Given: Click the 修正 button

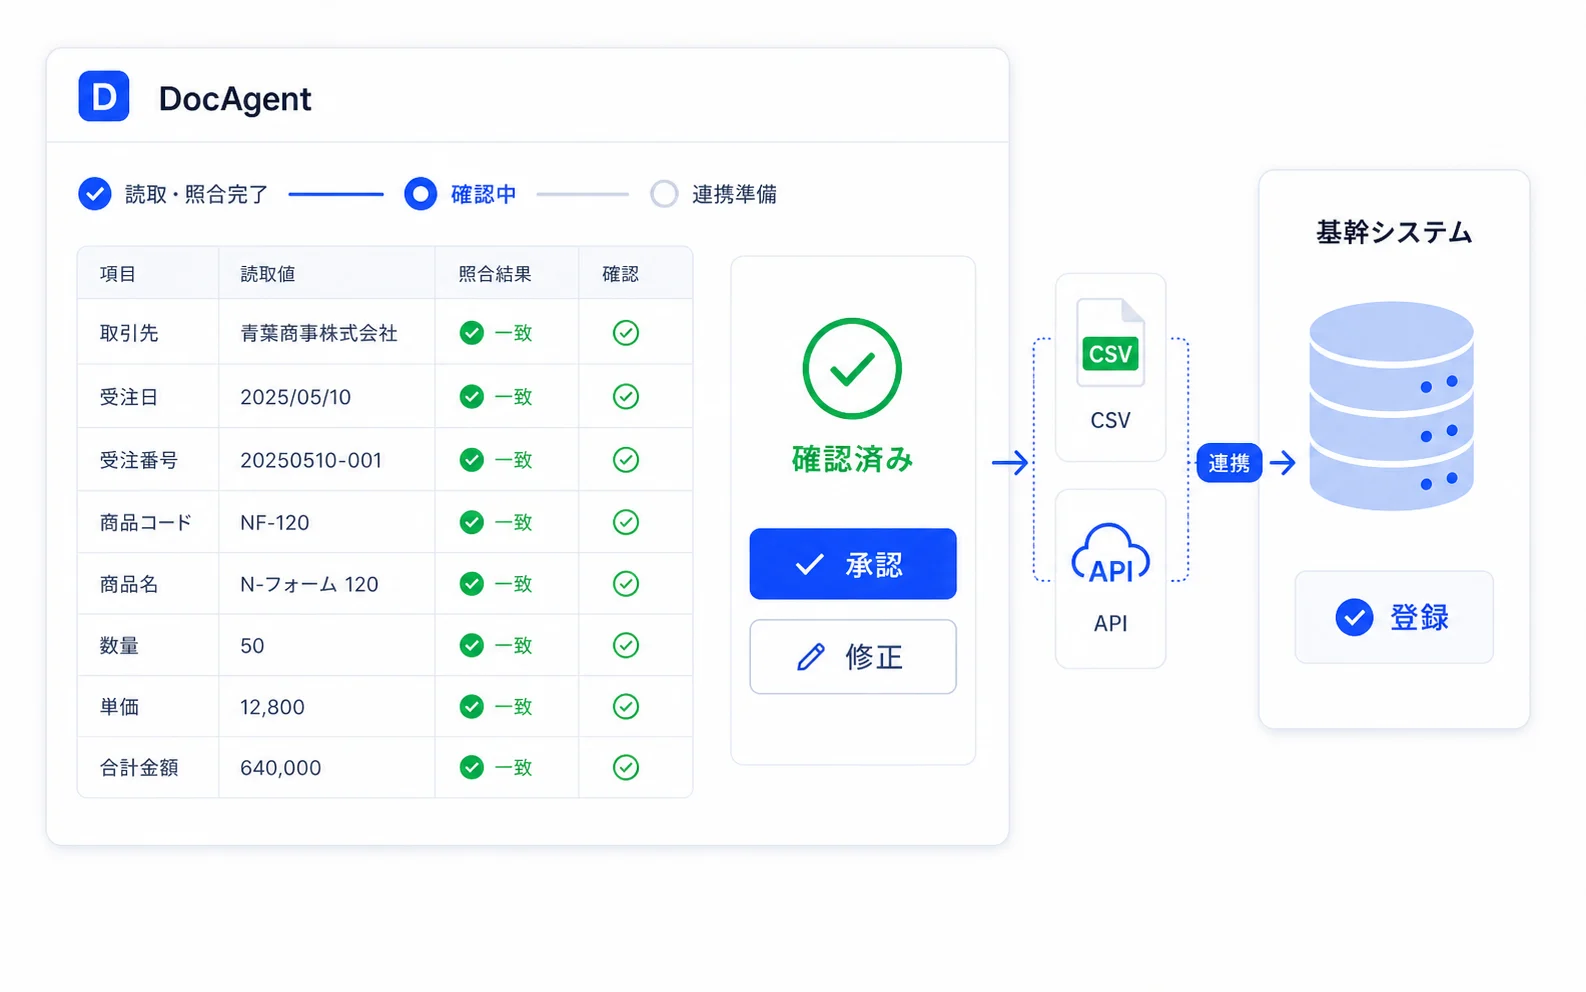Looking at the screenshot, I should [853, 657].
